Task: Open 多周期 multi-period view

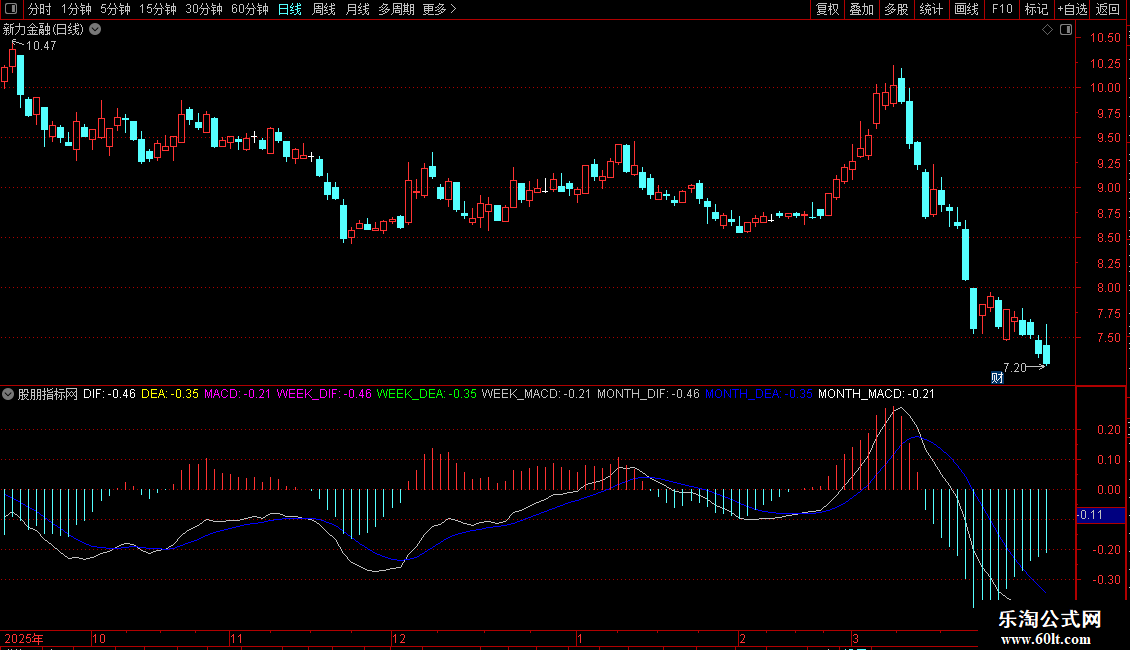Action: click(396, 9)
